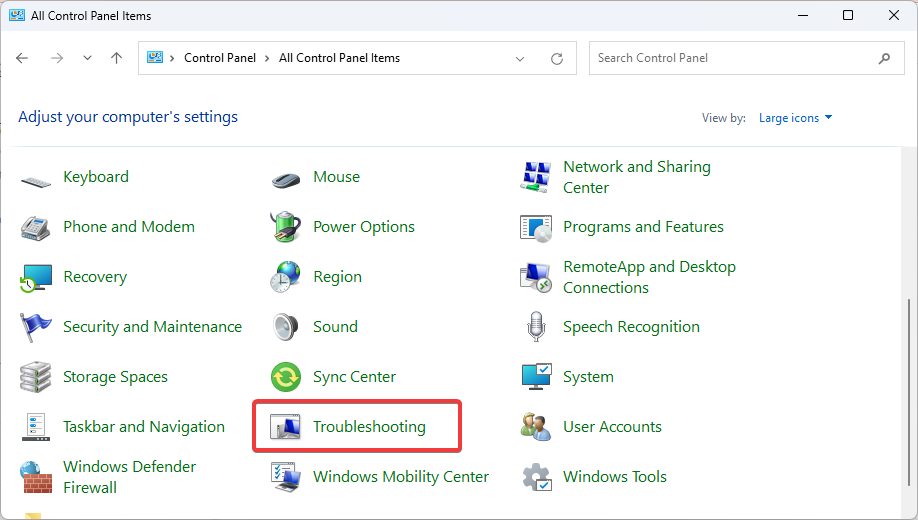918x520 pixels.
Task: Select All Control Panel Items breadcrumb
Action: click(x=339, y=58)
